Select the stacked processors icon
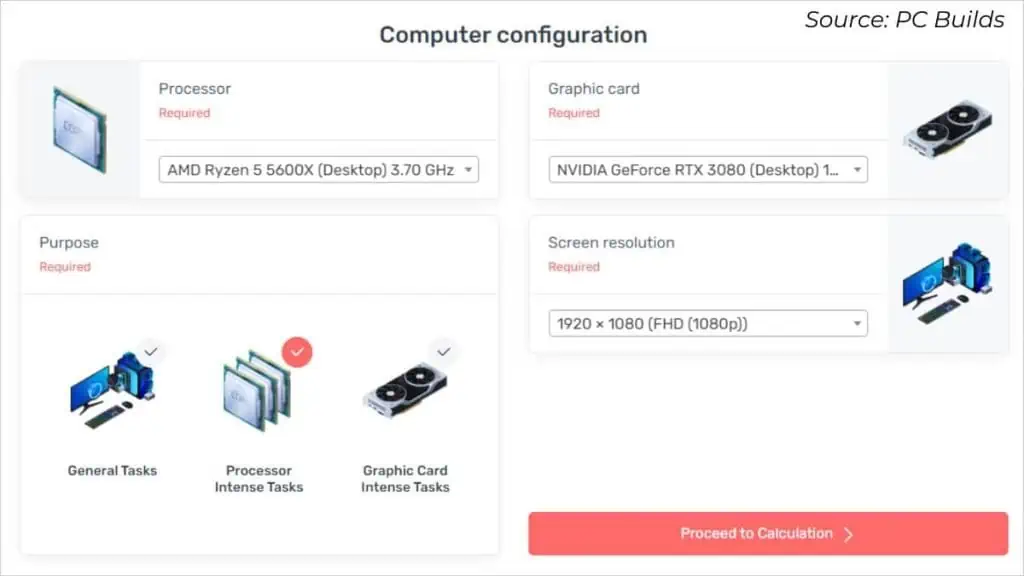Image resolution: width=1024 pixels, height=576 pixels. 256,391
